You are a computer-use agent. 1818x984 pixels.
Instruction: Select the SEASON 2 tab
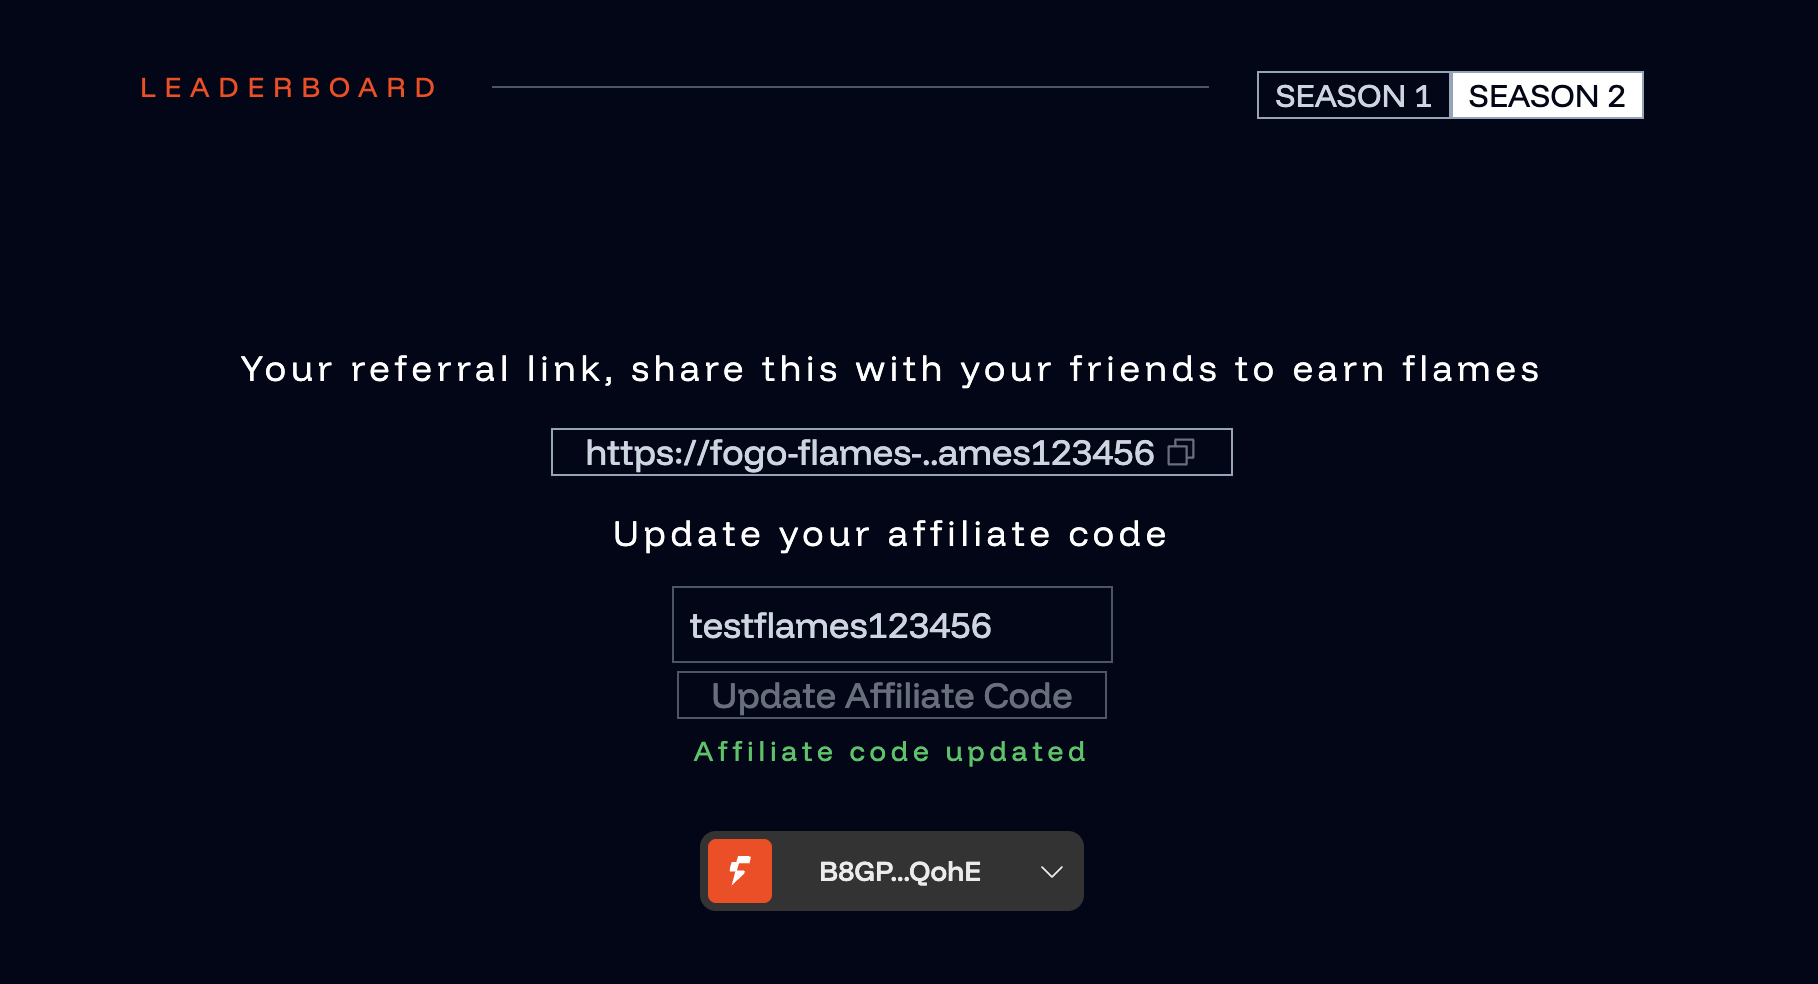coord(1546,96)
